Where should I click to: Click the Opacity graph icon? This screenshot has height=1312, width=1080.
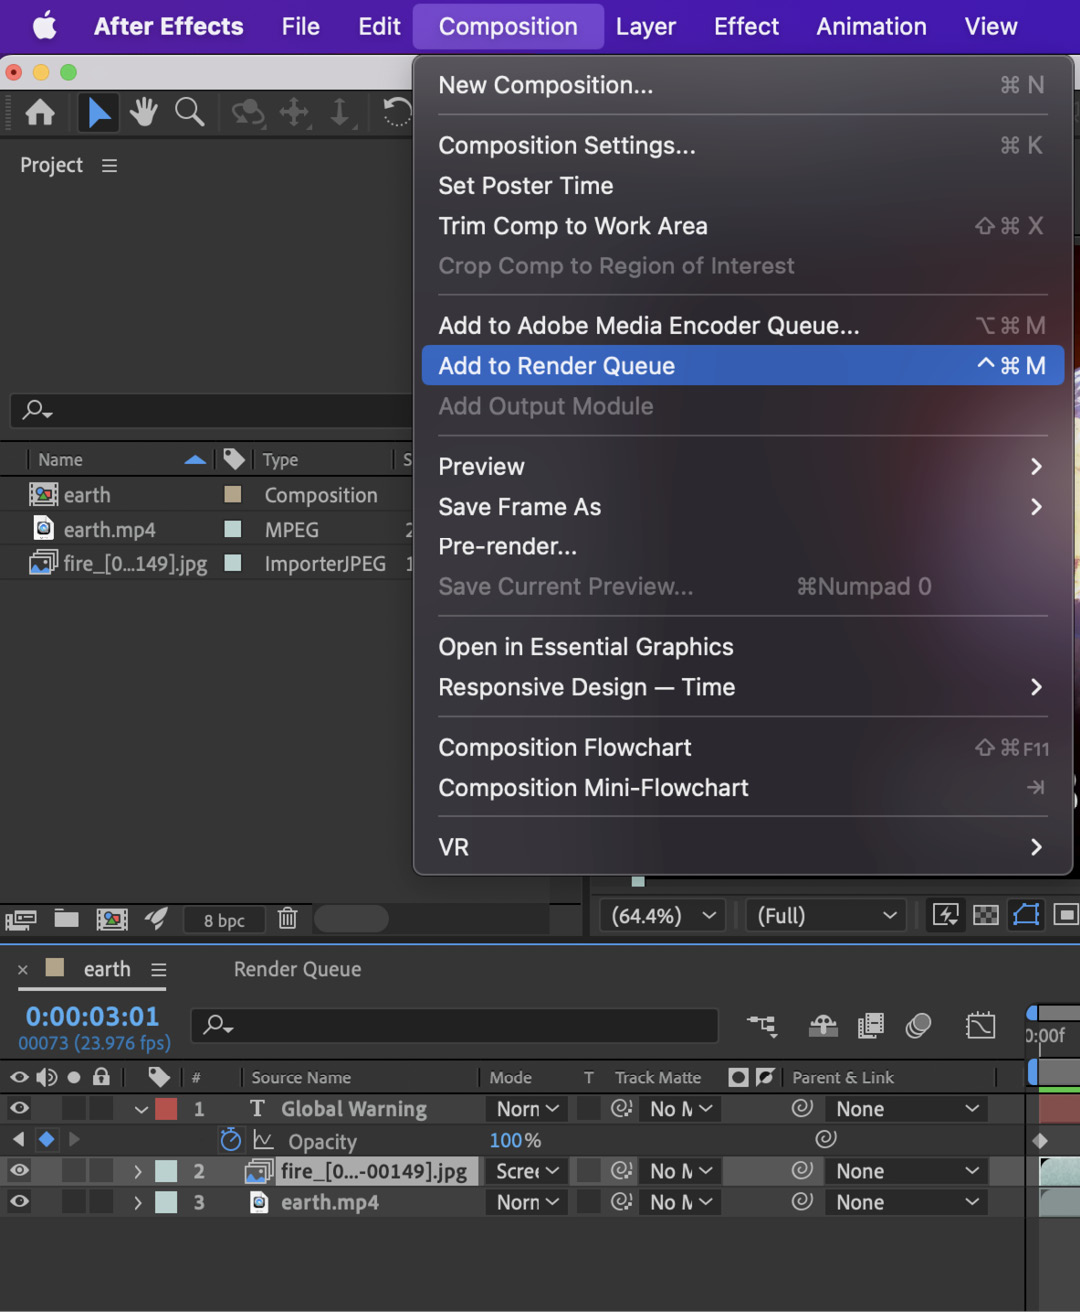[x=263, y=1140]
